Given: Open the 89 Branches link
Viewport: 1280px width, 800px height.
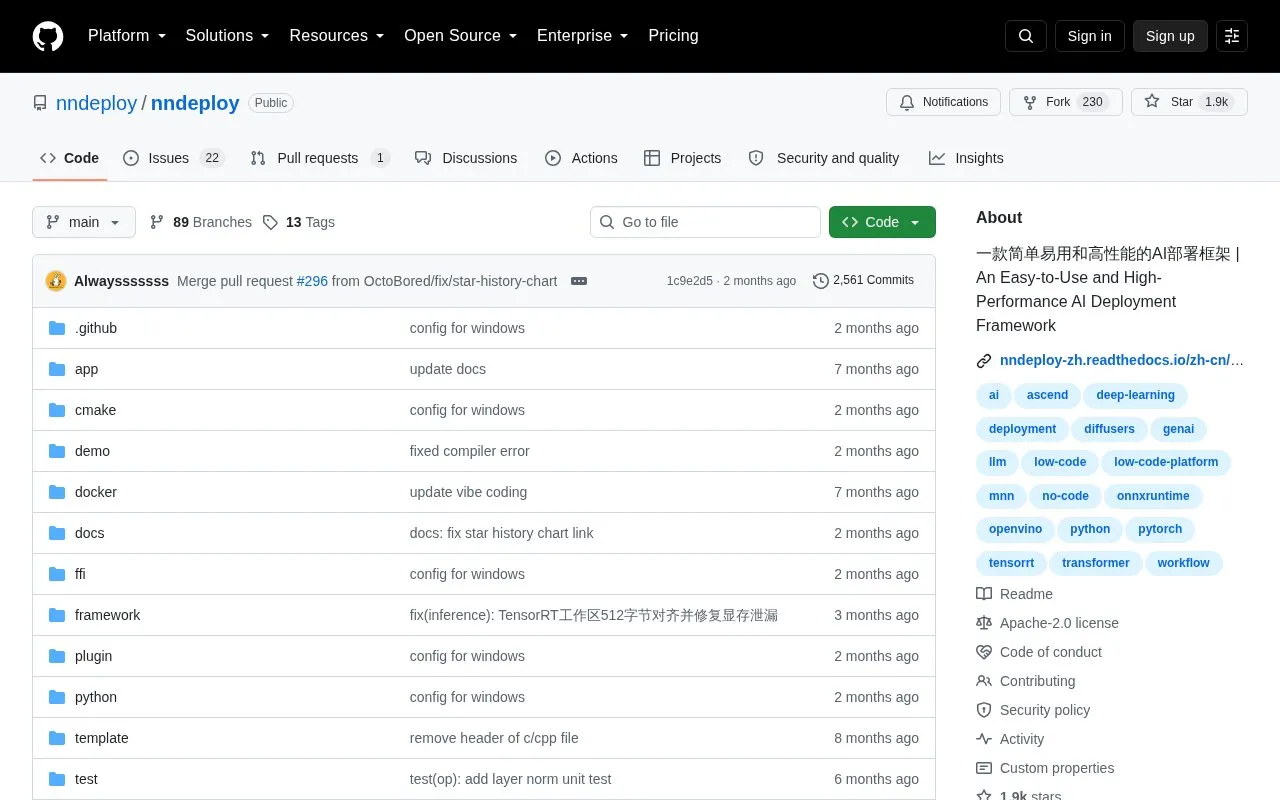Looking at the screenshot, I should 201,222.
